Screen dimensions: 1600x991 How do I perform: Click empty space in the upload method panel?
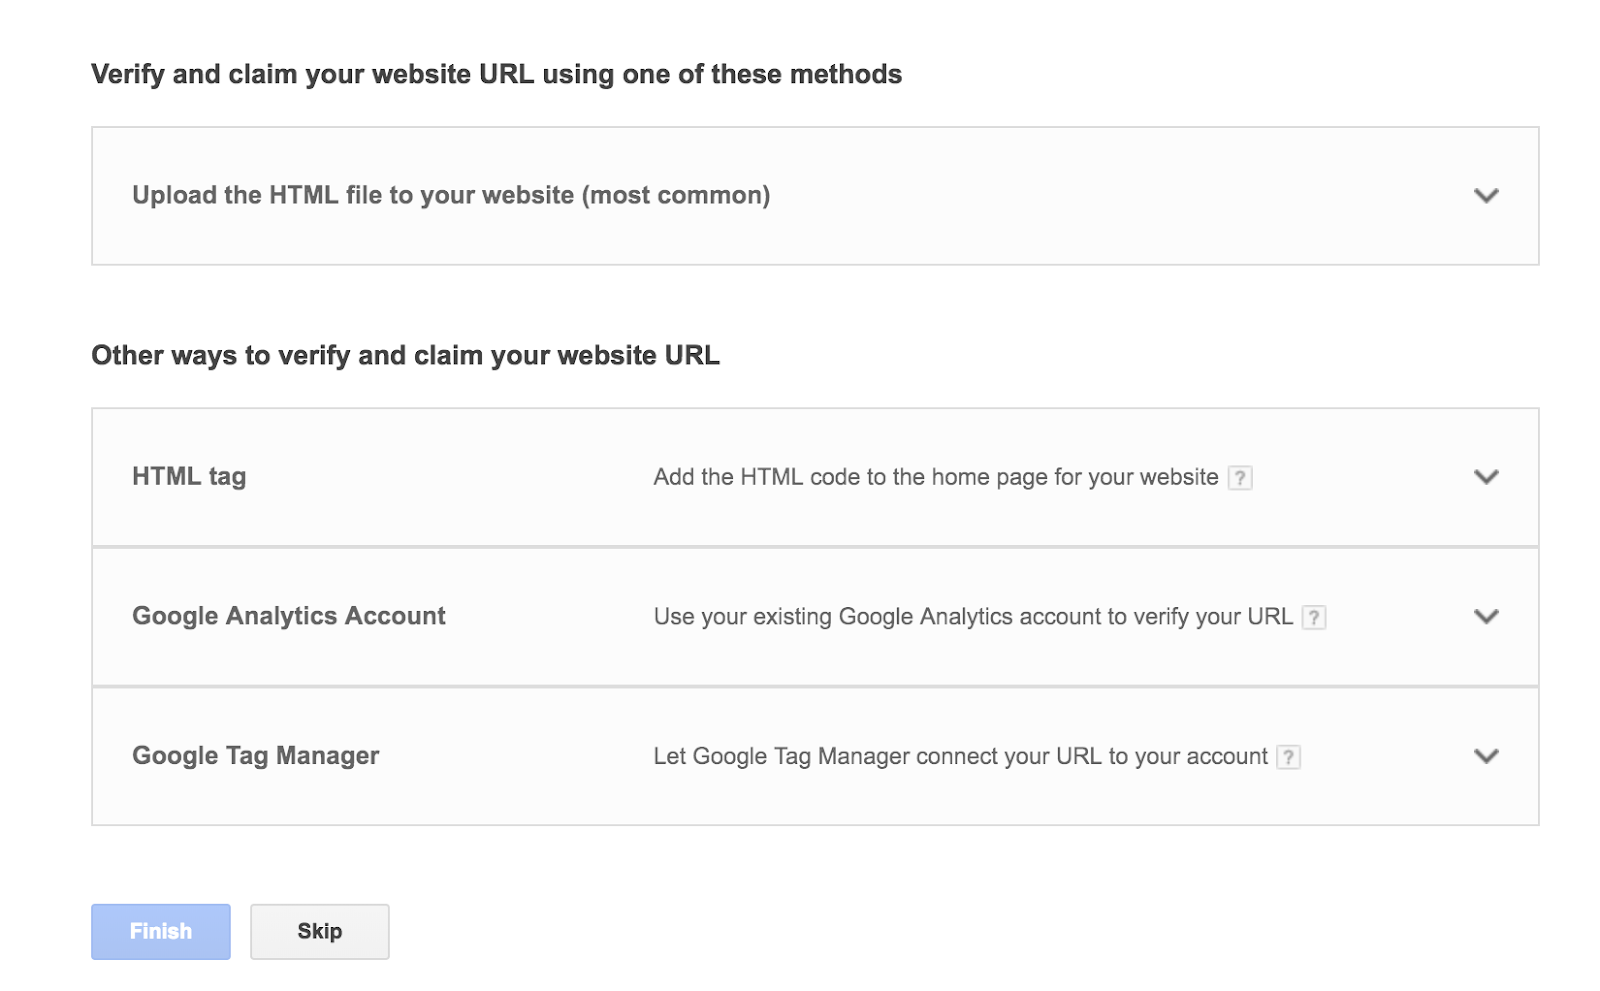(x=1100, y=196)
